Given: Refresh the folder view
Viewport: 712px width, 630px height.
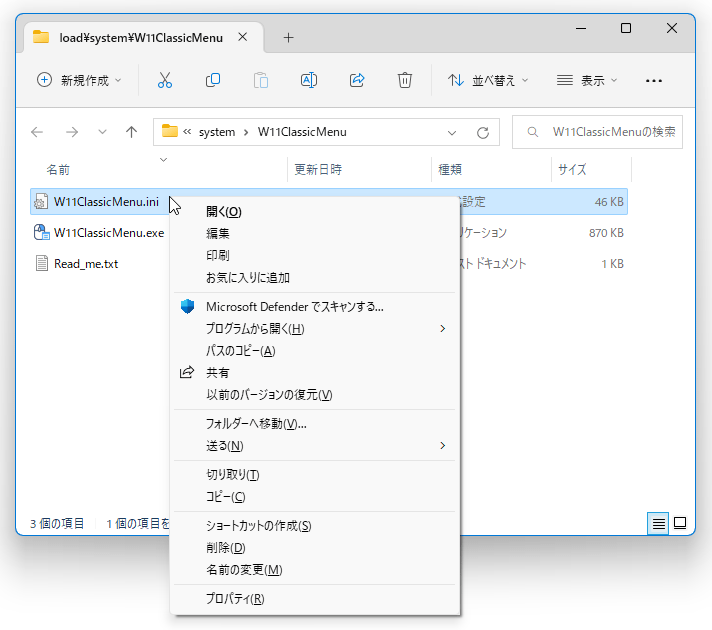Looking at the screenshot, I should click(483, 133).
